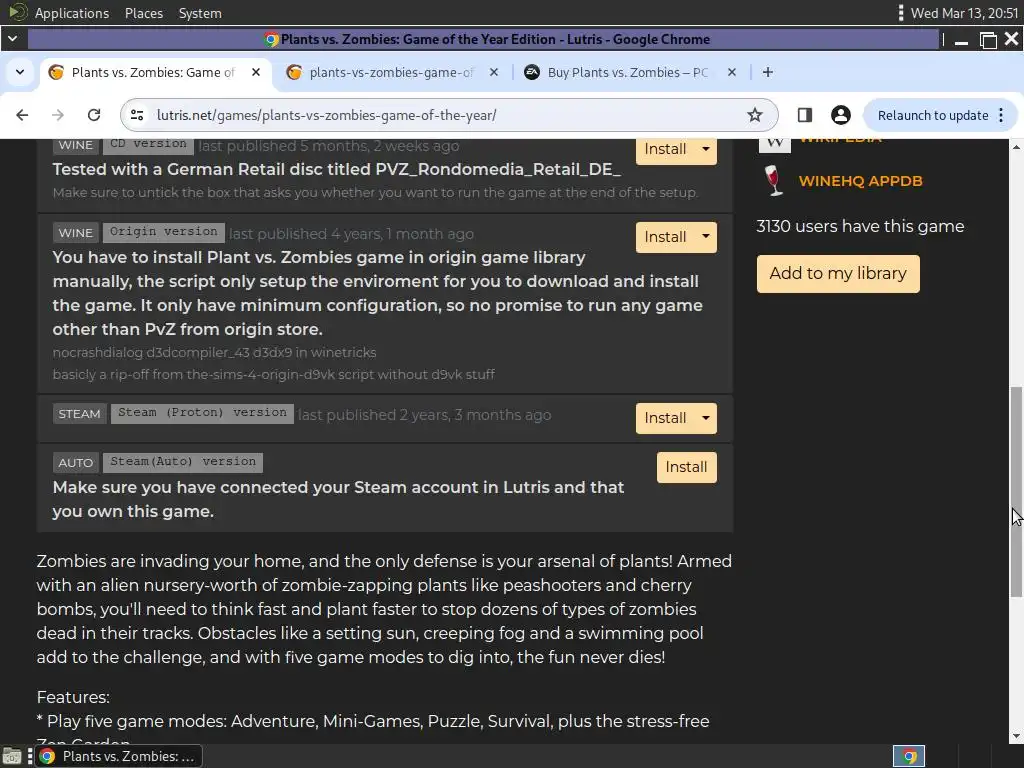Click 'last published 2 years, 3 months ago'
Screen dimensions: 1024x768
pos(424,415)
